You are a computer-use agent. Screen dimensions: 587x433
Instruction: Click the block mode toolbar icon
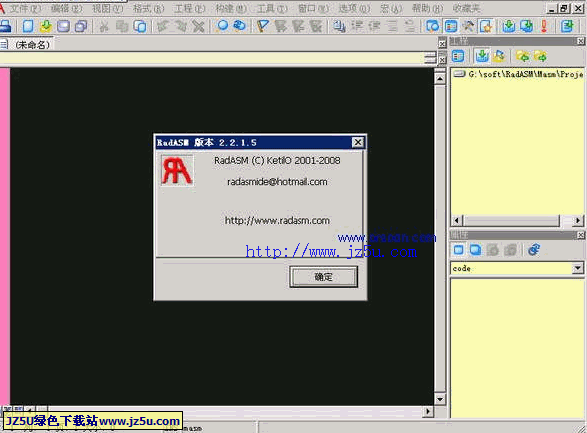coord(340,26)
